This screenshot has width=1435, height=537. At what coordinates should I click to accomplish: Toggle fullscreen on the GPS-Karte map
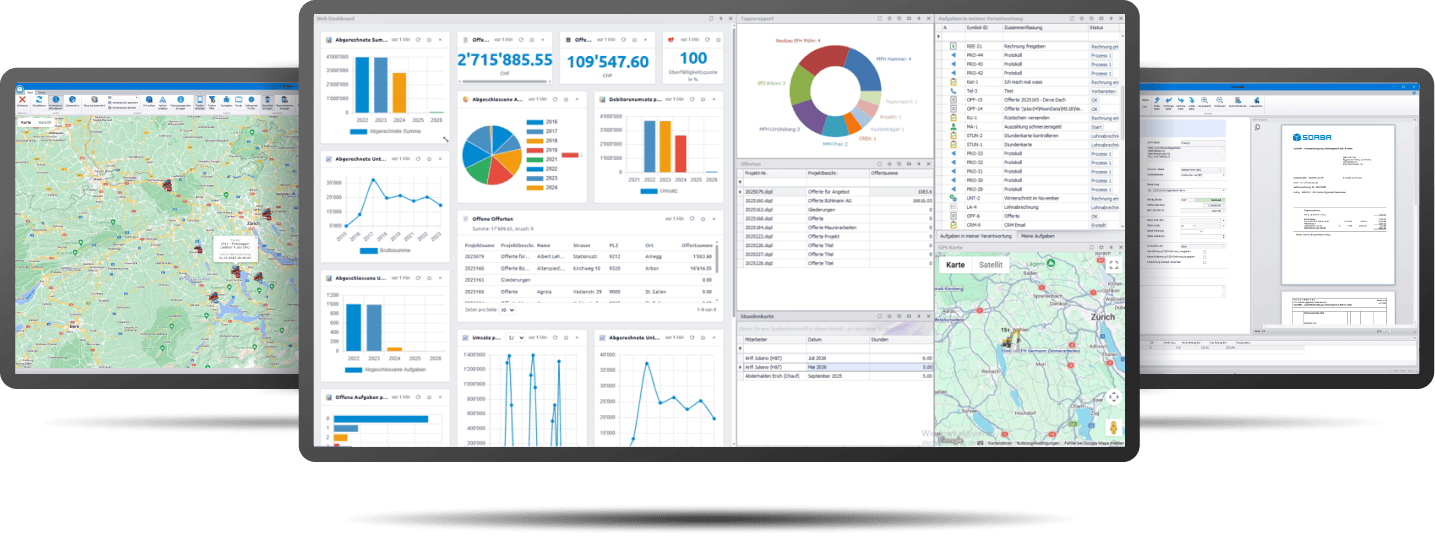(1114, 265)
